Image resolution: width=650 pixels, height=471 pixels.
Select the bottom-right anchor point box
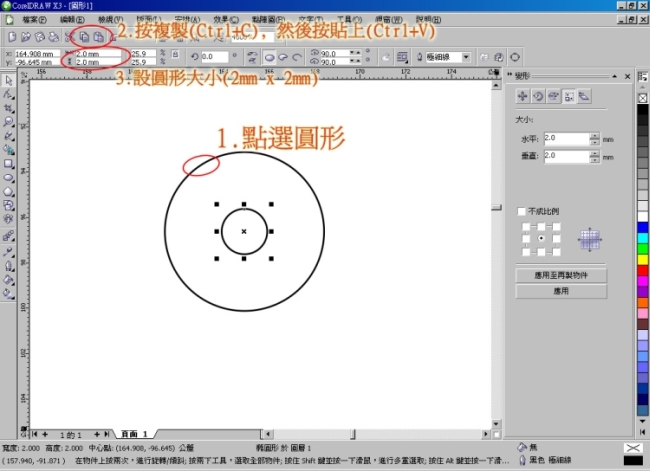[556, 252]
